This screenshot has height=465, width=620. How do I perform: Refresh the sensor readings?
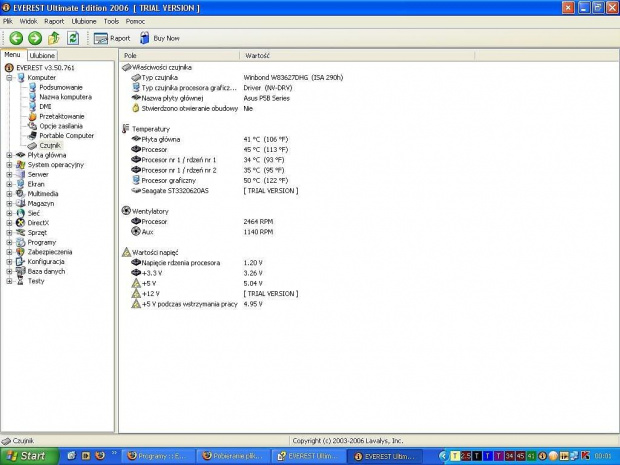73,38
